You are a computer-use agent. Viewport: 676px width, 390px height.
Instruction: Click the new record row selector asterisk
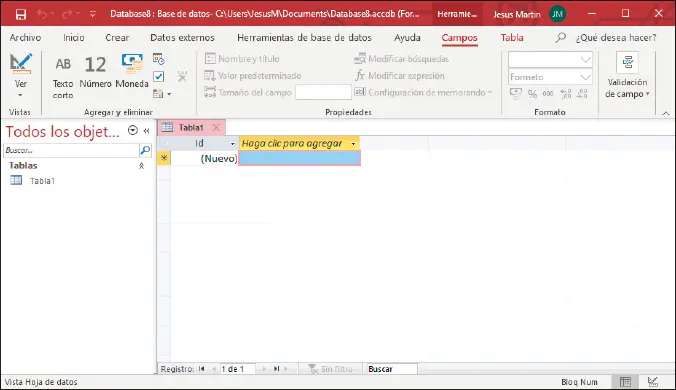click(164, 158)
